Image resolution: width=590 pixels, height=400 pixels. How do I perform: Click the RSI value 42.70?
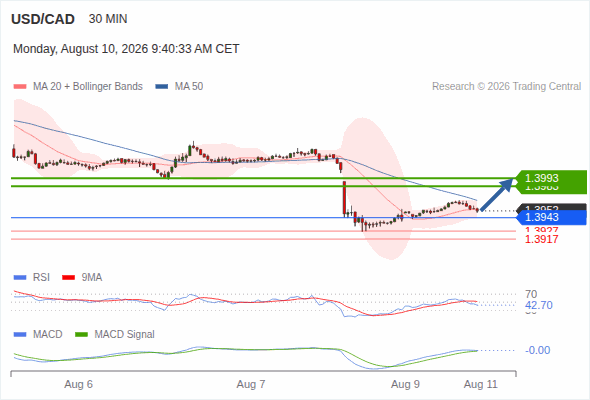point(539,305)
